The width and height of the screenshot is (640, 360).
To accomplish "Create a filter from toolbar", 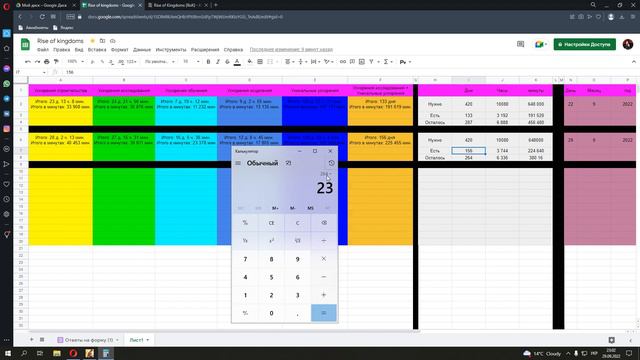I will (371, 62).
